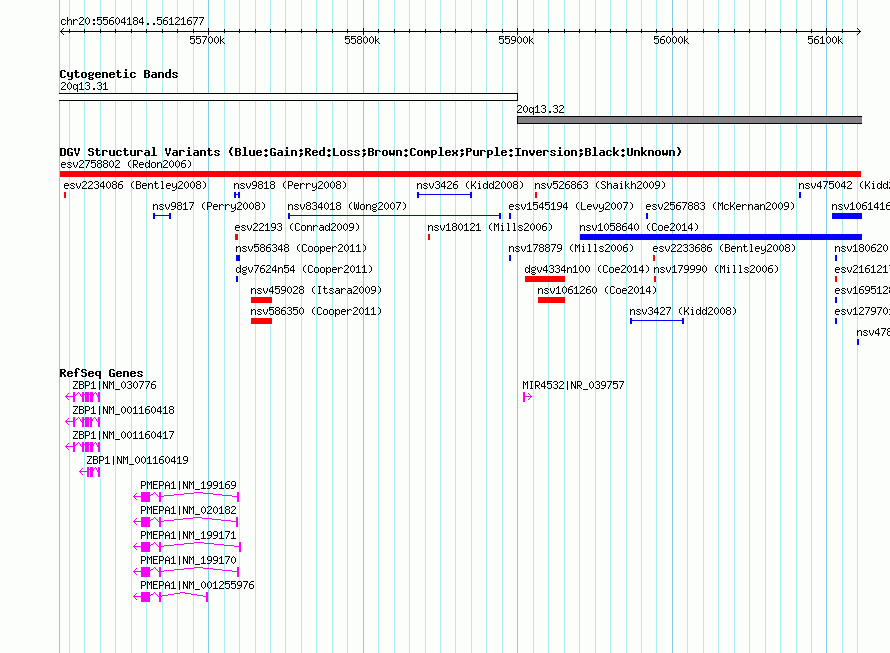Click the nsv9818 (Perry2008) variant label
890x653 pixels.
pyautogui.click(x=290, y=185)
